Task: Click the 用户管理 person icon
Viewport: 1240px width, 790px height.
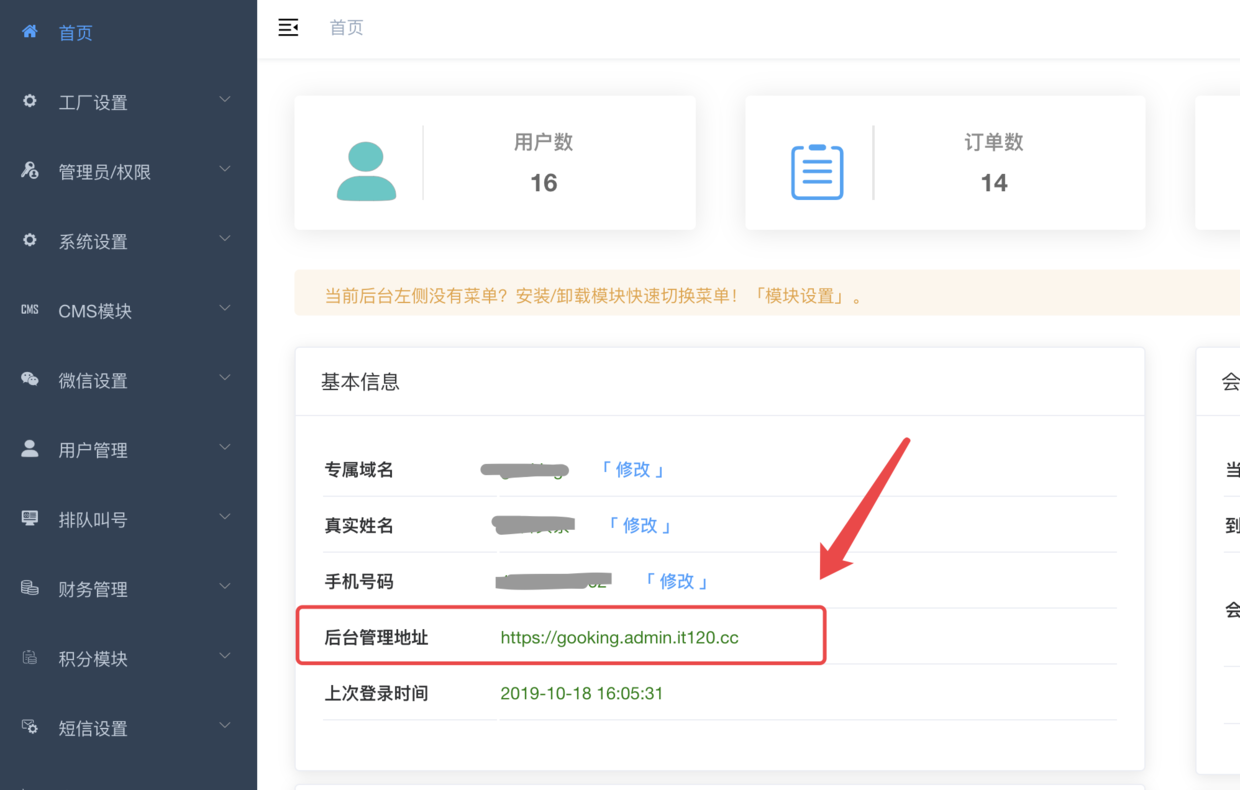Action: pyautogui.click(x=30, y=448)
